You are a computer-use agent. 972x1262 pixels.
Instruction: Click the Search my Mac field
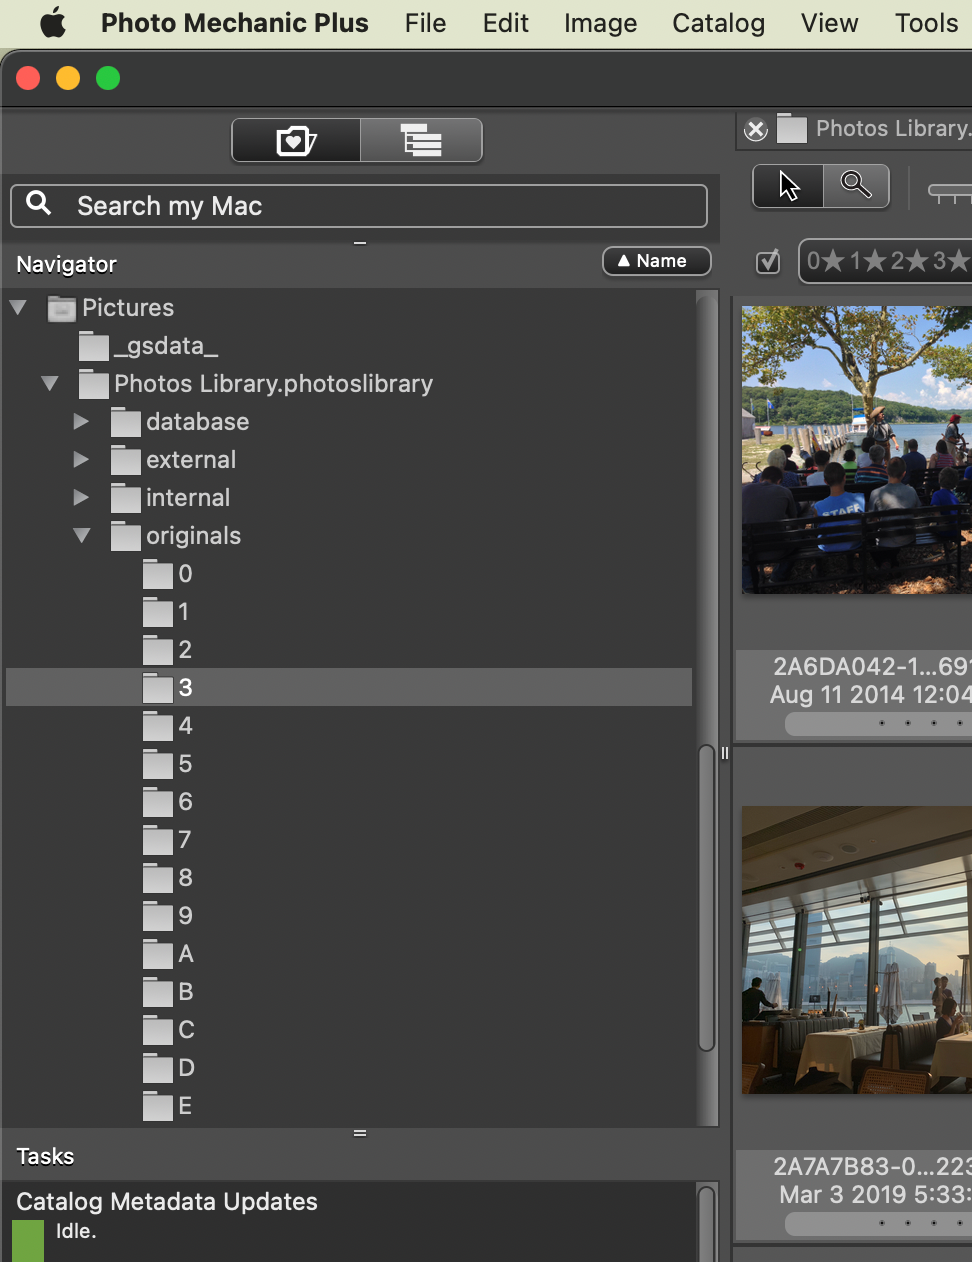(359, 206)
